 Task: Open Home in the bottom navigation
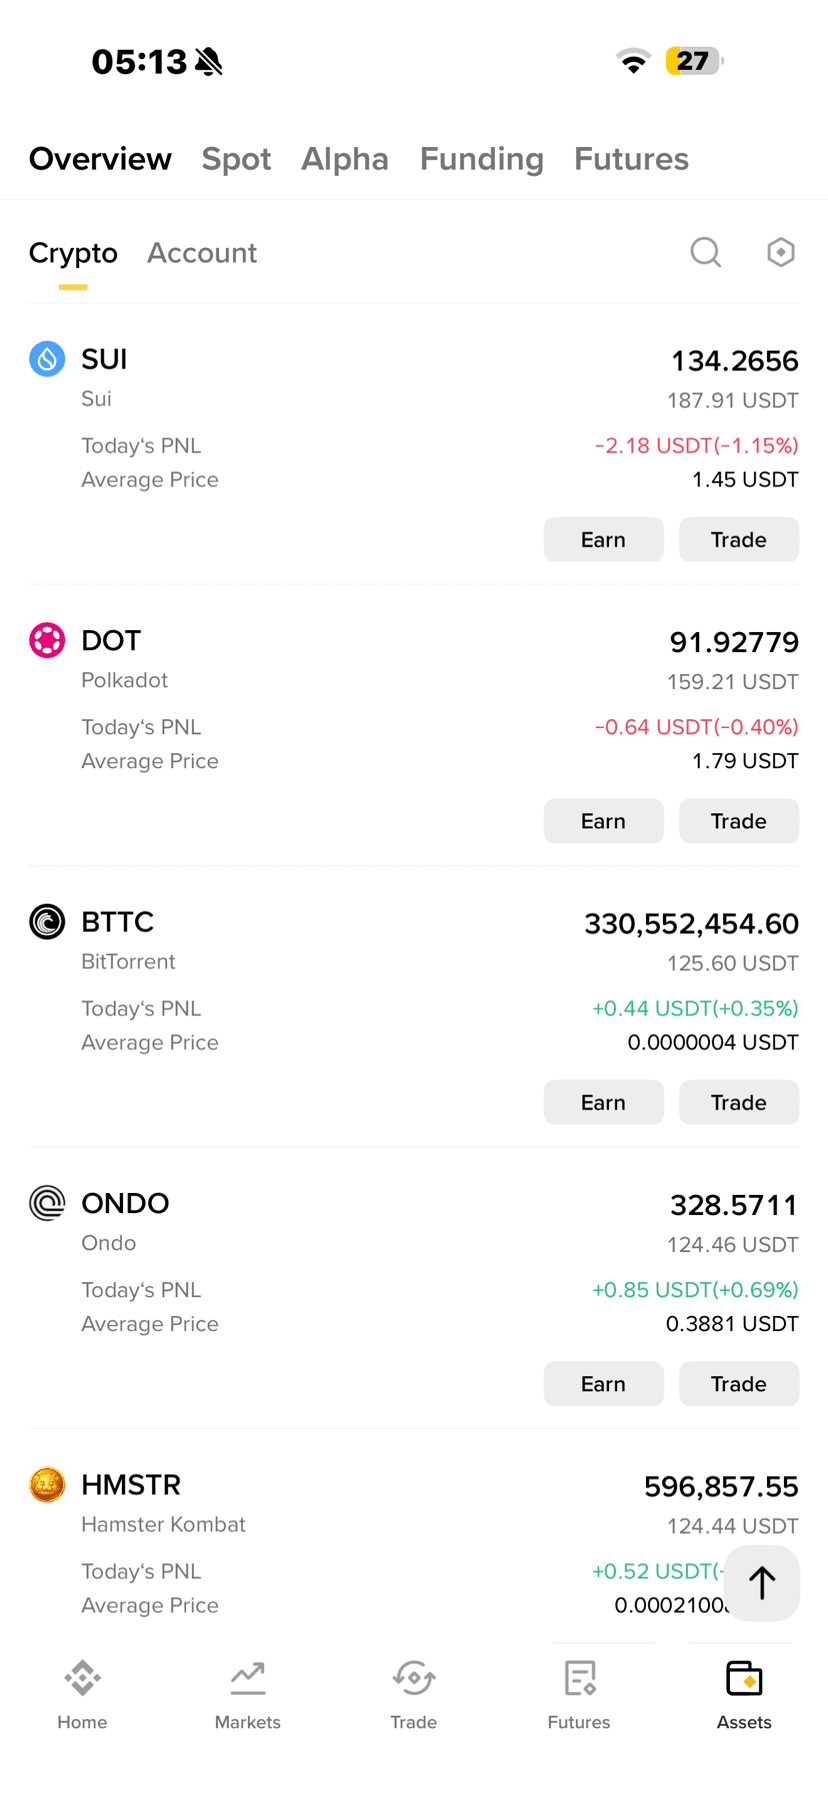click(x=82, y=1695)
